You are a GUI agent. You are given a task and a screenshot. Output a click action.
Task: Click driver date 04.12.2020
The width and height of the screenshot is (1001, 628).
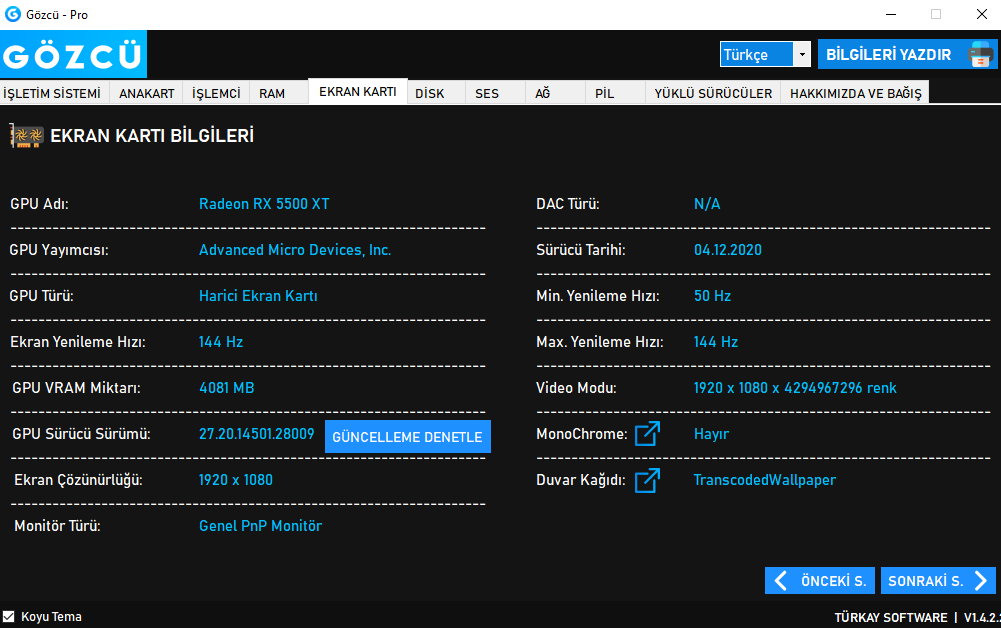(x=728, y=250)
